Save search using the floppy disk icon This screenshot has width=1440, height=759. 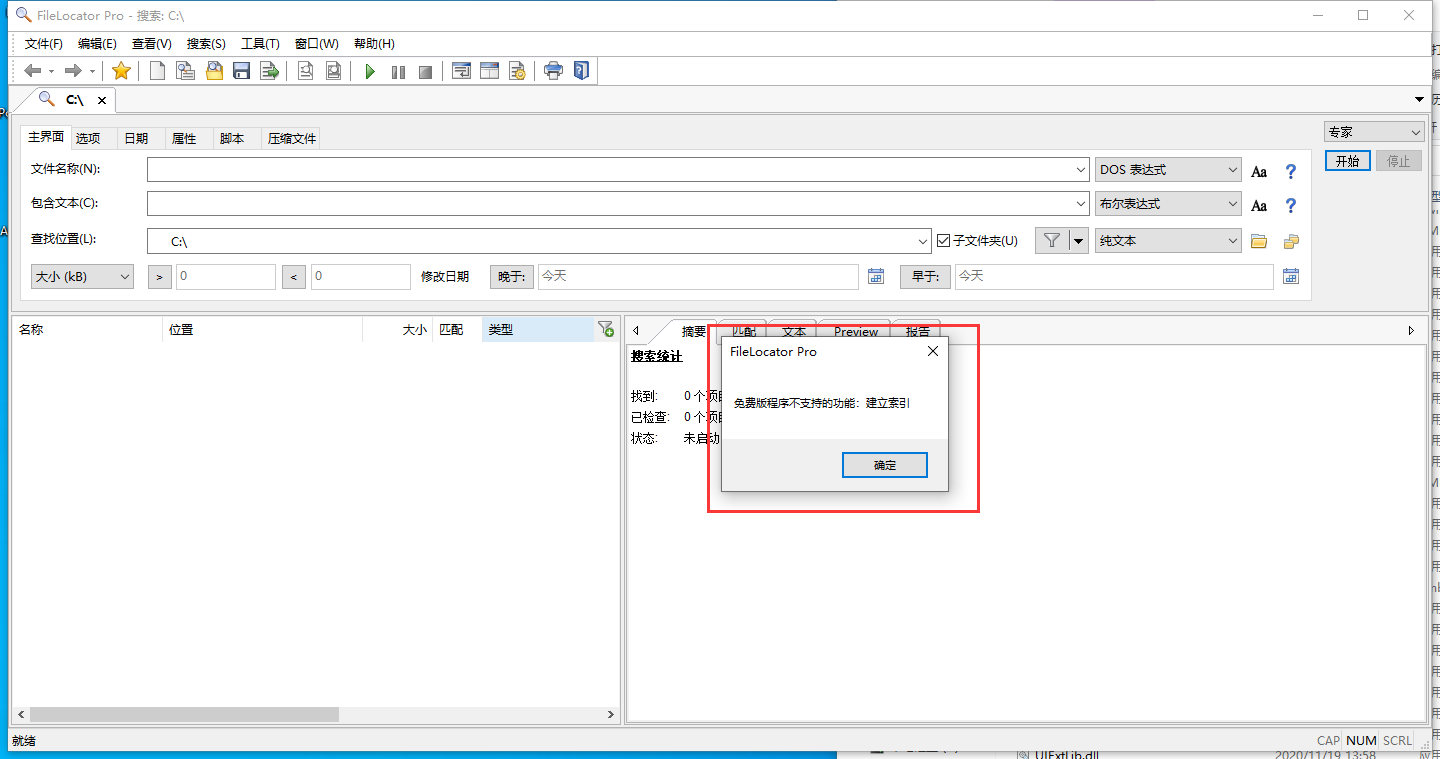click(x=241, y=71)
